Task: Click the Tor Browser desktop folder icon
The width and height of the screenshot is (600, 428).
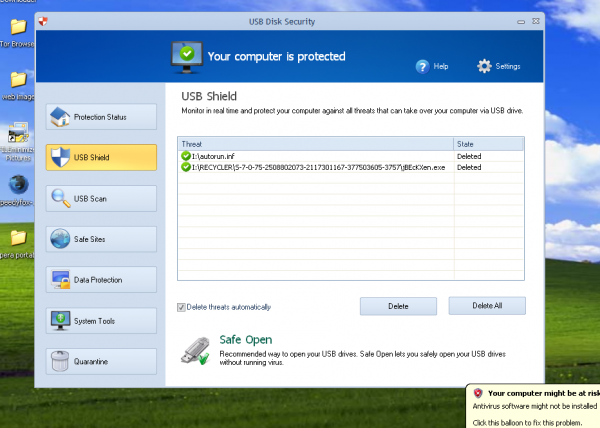Action: (x=18, y=27)
